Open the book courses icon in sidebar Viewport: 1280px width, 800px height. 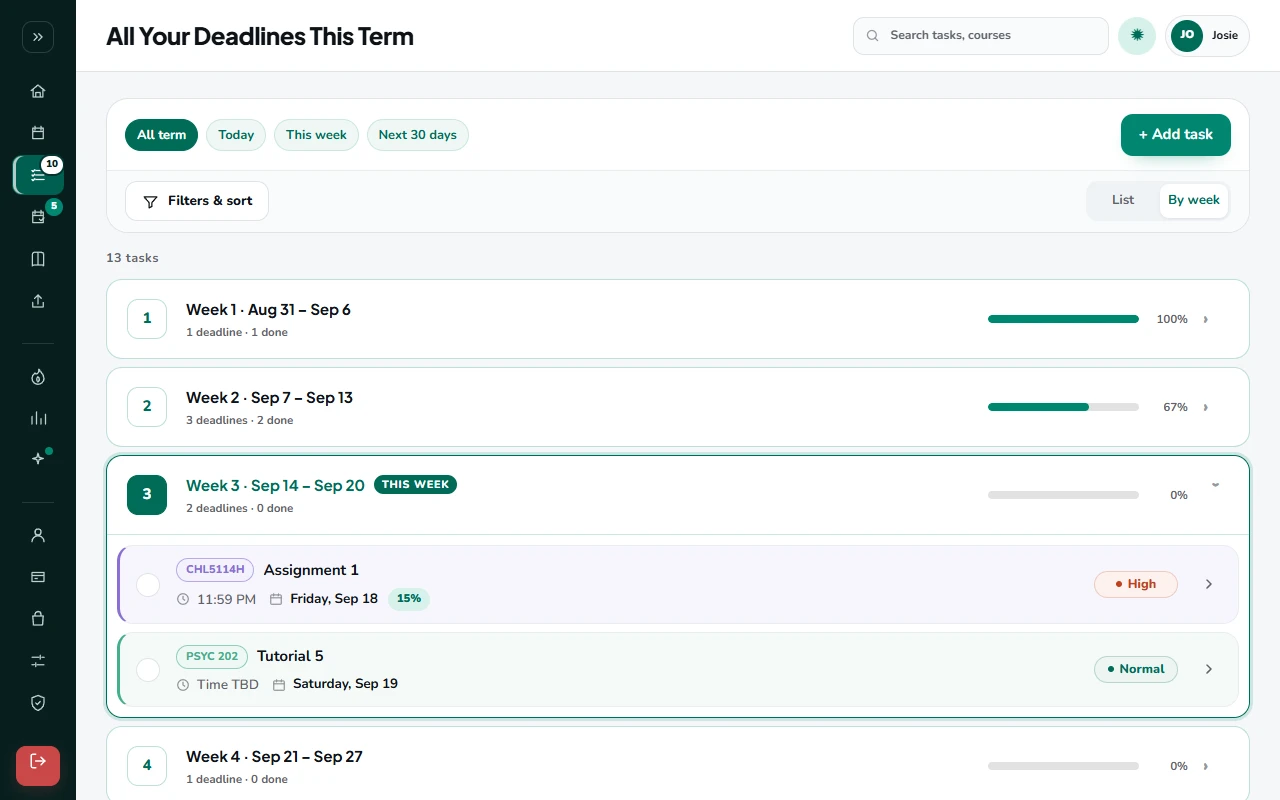tap(38, 259)
